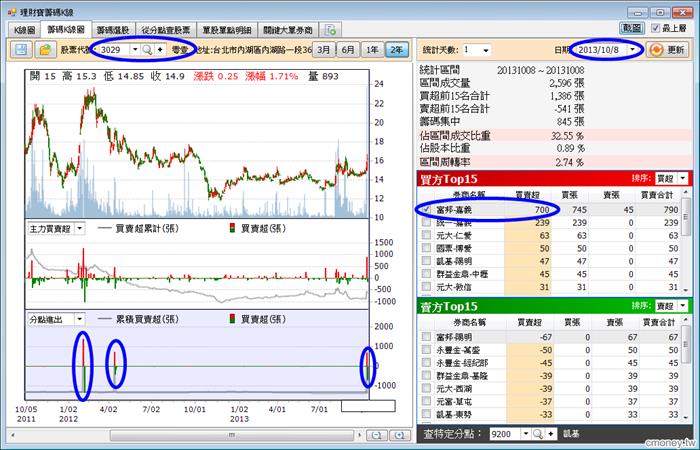Open the 籌碼儲股 tab
Viewport: 700px width, 450px height.
(x=113, y=30)
